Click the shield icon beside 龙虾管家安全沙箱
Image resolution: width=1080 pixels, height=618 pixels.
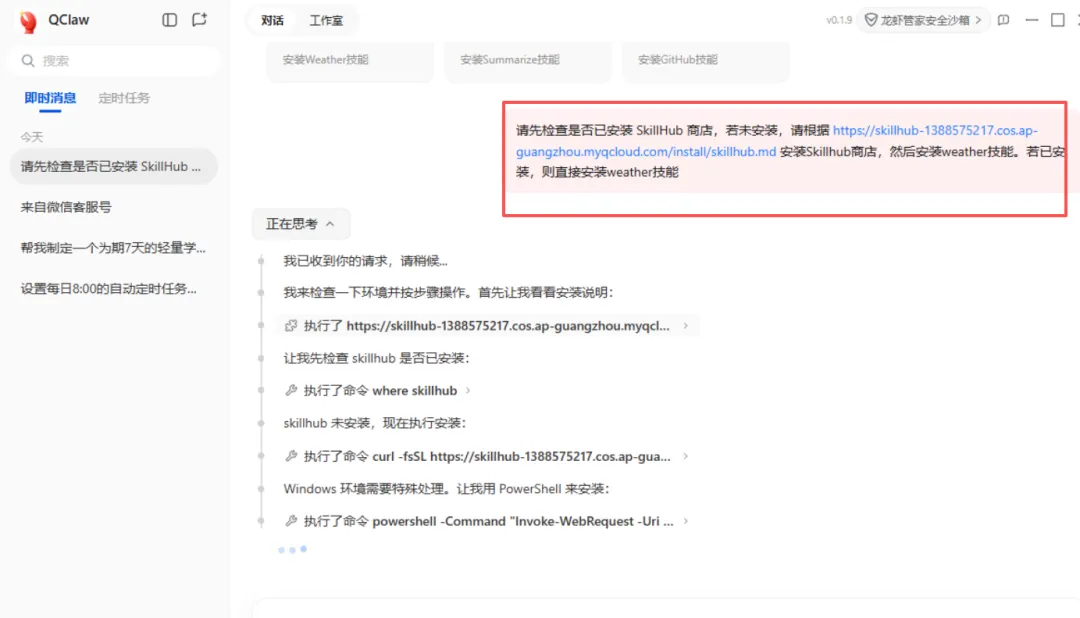click(871, 20)
